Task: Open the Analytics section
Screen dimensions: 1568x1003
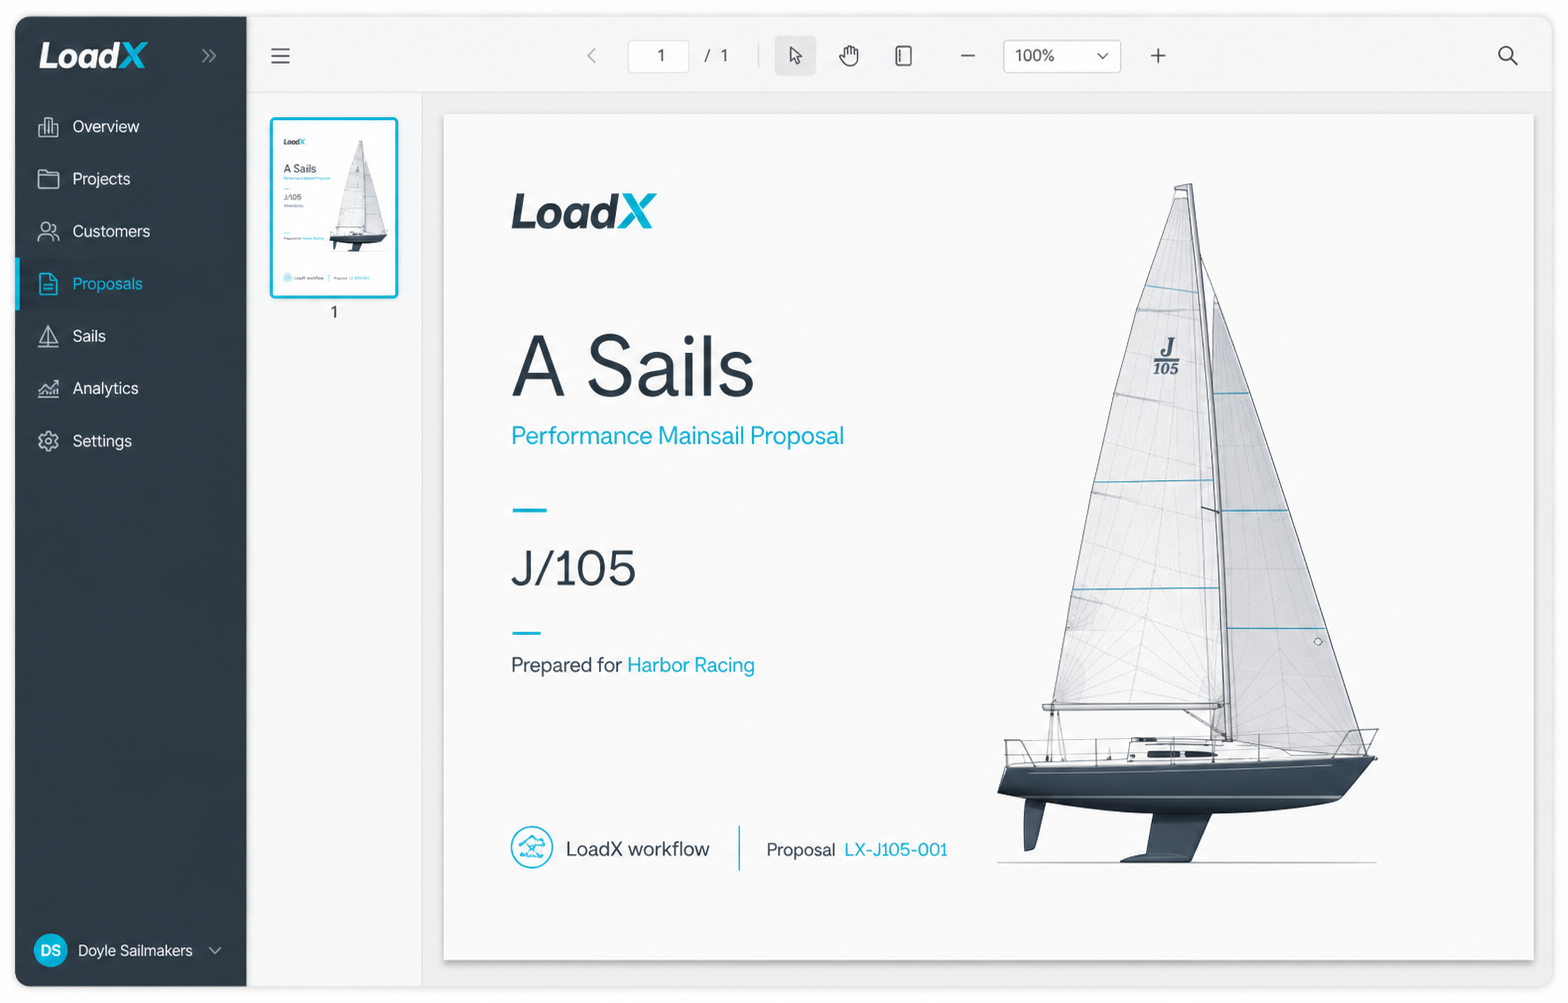Action: pos(131,389)
